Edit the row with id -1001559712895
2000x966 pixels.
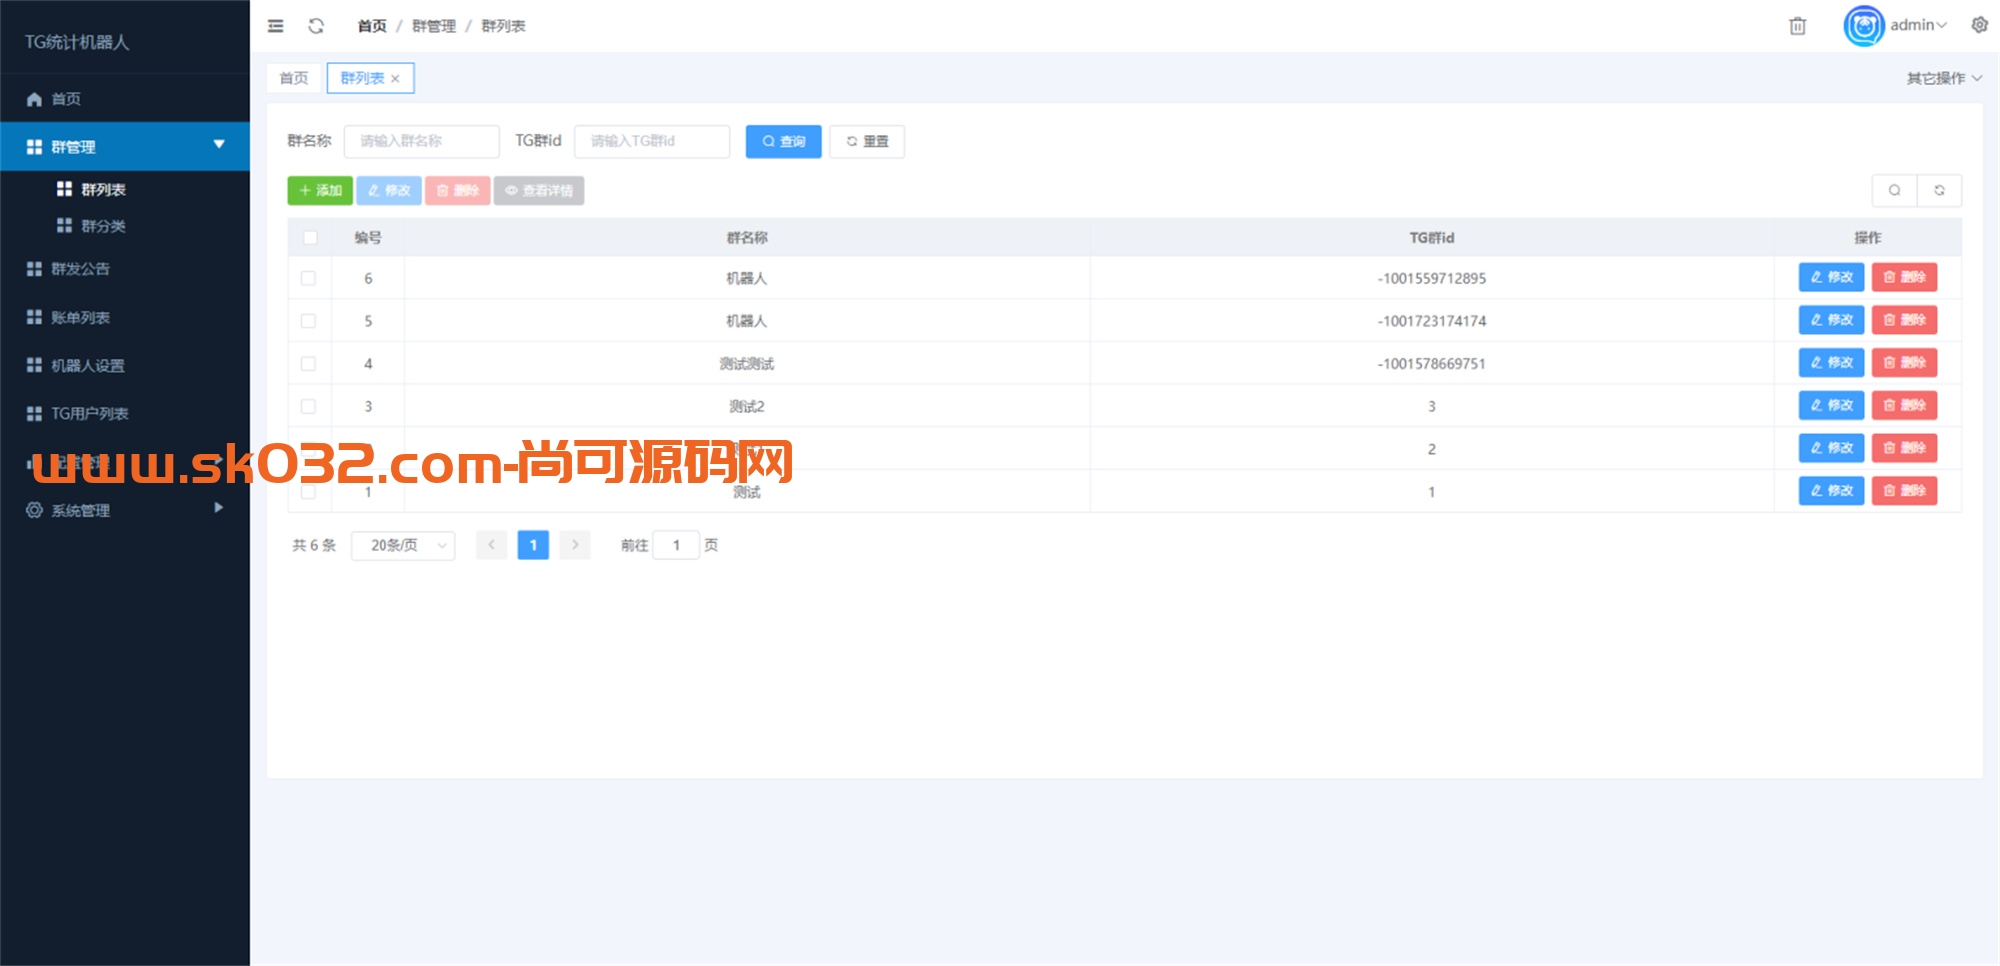1831,277
